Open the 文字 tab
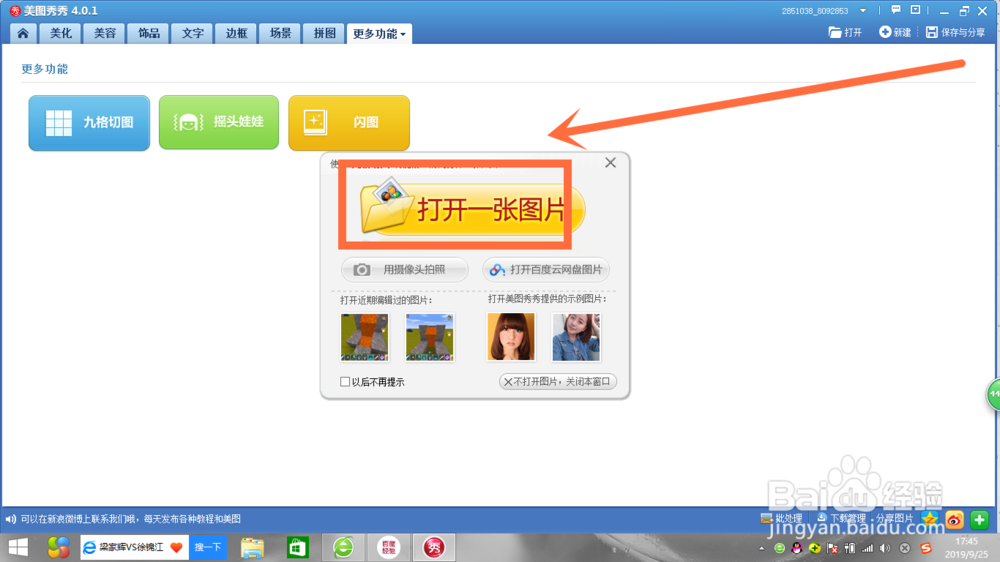The width and height of the screenshot is (1000, 562). pos(193,33)
